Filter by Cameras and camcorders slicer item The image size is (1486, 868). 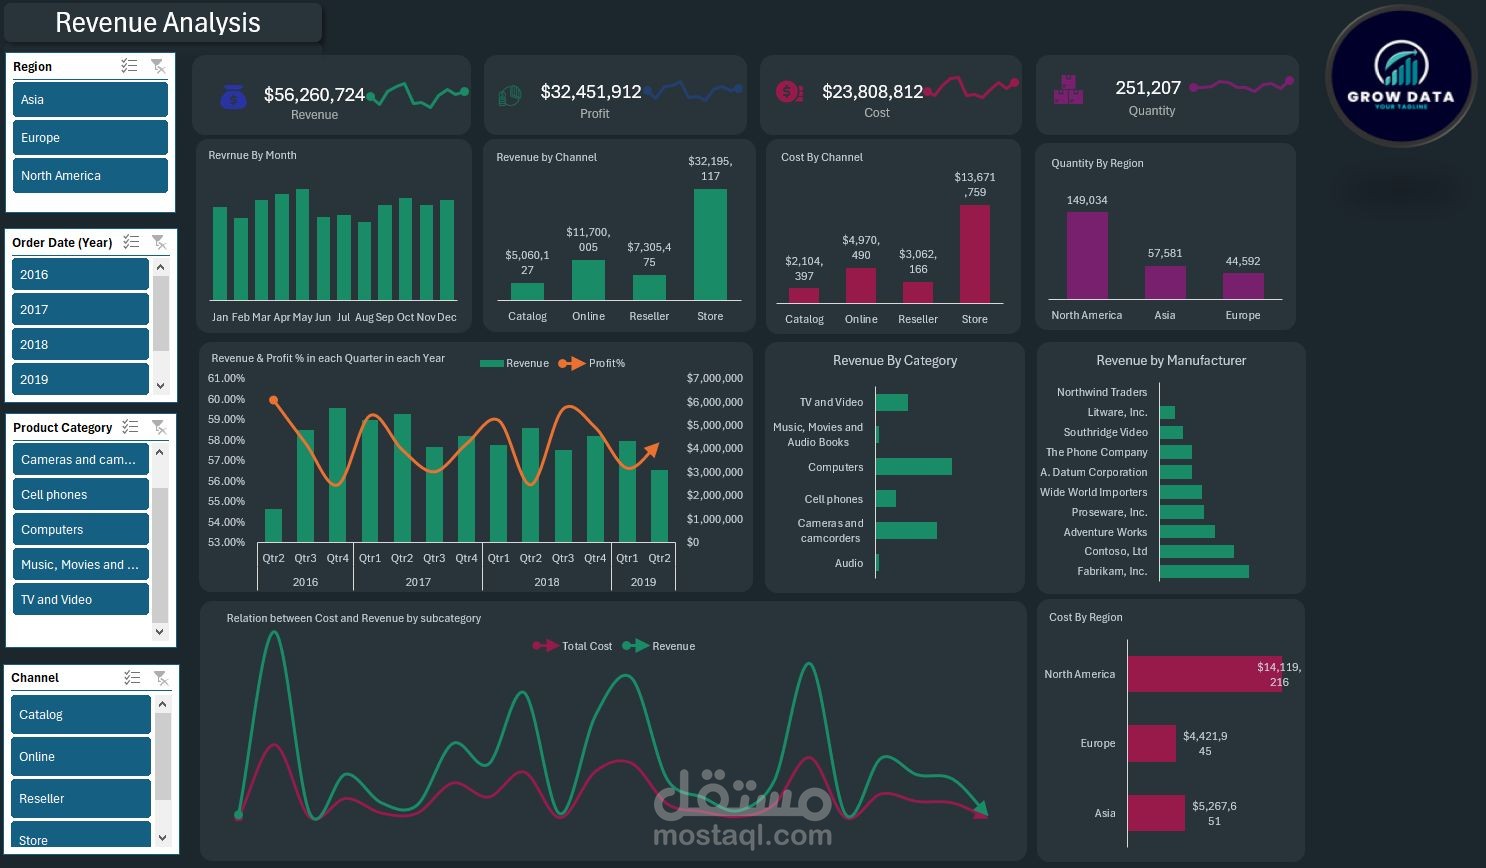[81, 460]
